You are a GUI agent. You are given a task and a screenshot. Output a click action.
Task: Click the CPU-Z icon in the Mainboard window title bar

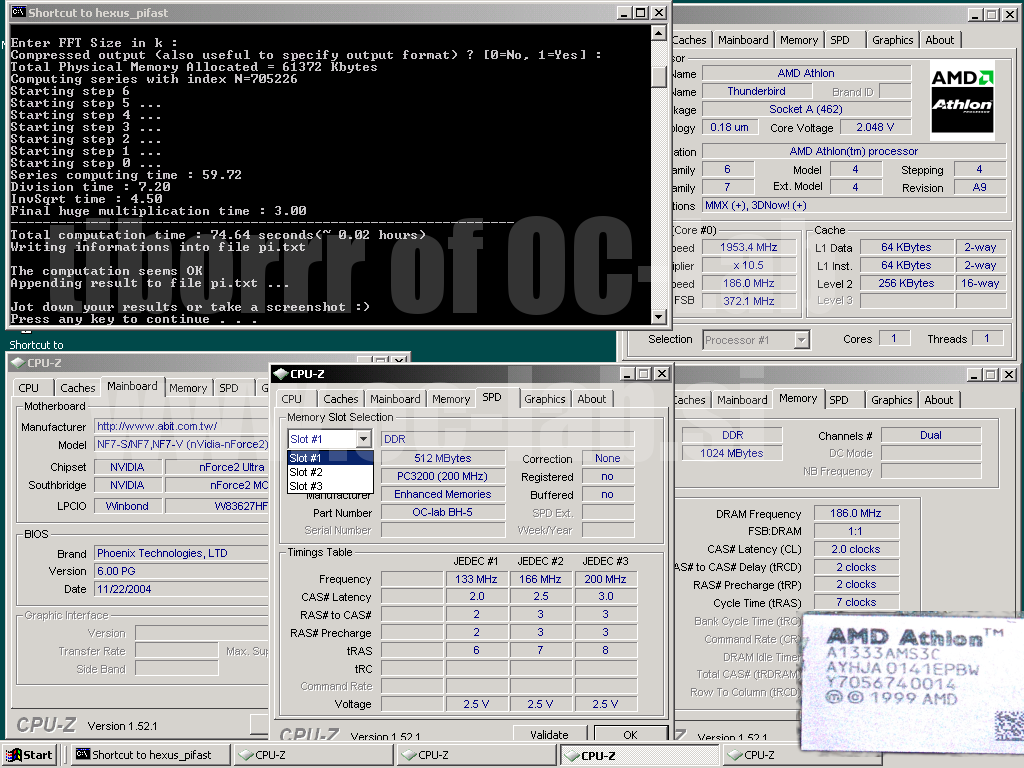[18, 363]
